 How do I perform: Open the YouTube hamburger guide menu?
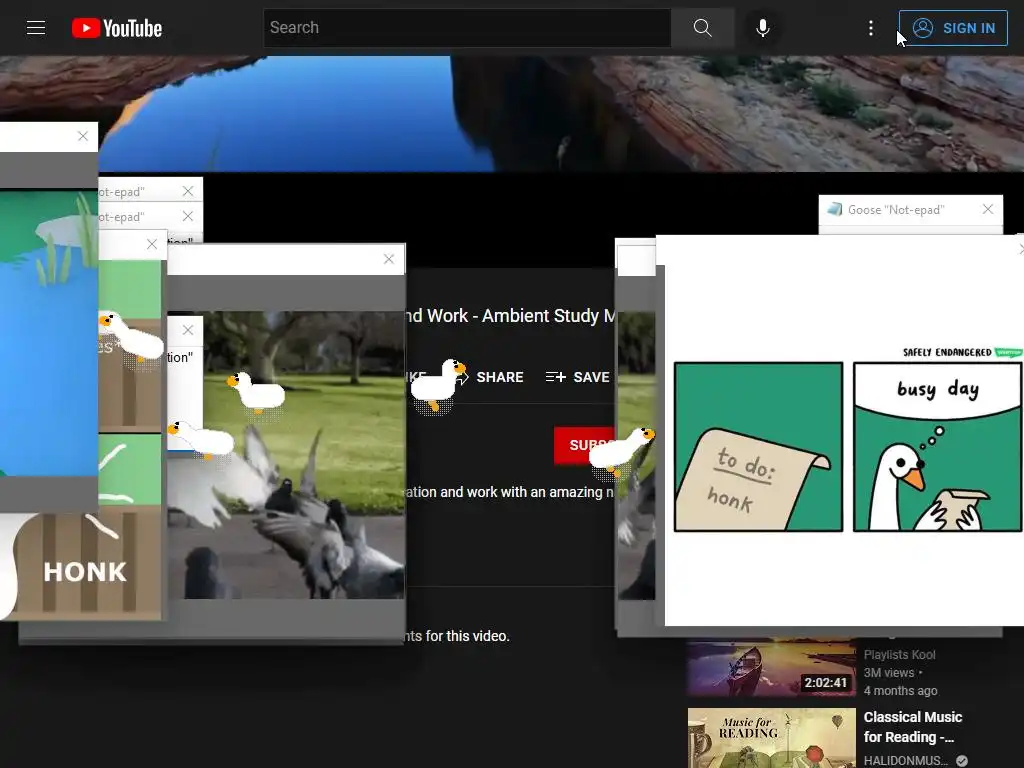click(x=36, y=28)
